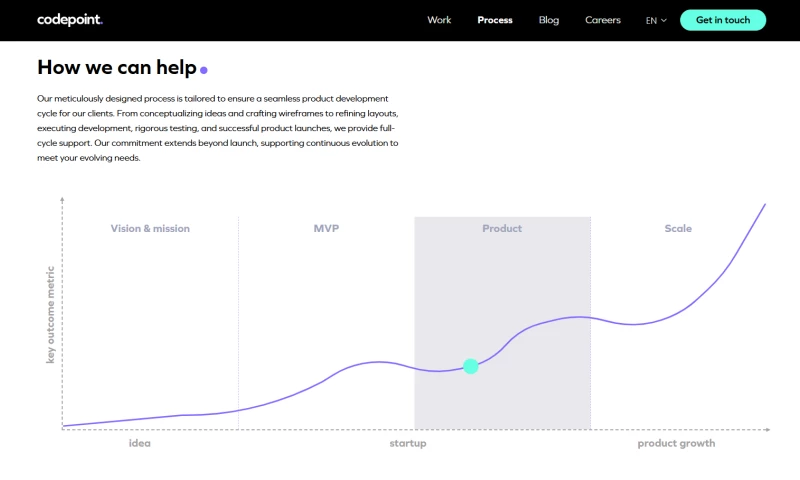The height and width of the screenshot is (480, 800).
Task: Click the upward arrow of vertical axis
Action: coord(63,200)
